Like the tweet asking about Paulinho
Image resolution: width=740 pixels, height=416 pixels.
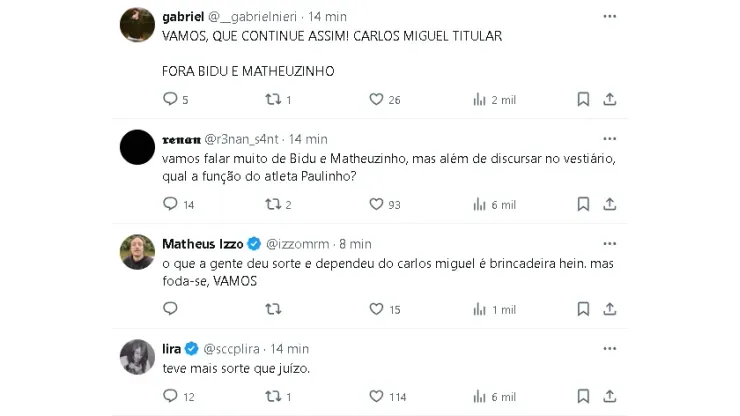tap(377, 204)
